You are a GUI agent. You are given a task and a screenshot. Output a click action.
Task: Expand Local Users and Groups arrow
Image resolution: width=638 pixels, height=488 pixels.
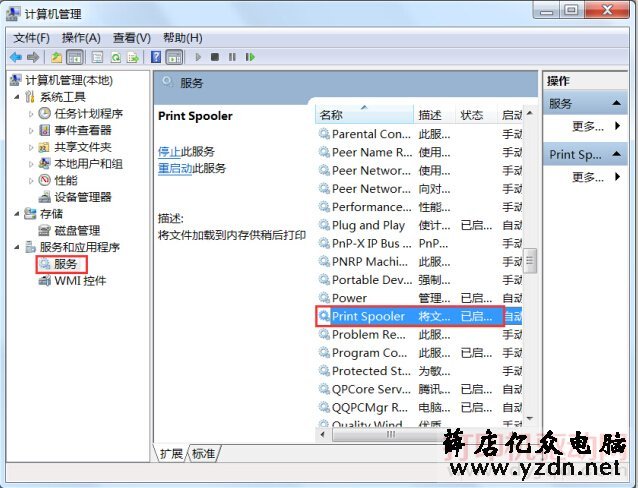coord(31,164)
